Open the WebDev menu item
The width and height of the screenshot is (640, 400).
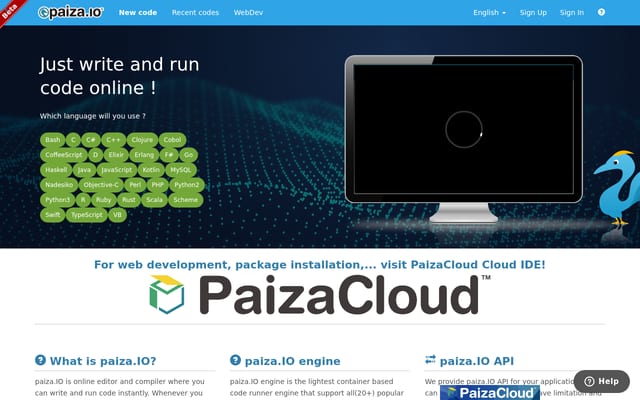pos(248,12)
